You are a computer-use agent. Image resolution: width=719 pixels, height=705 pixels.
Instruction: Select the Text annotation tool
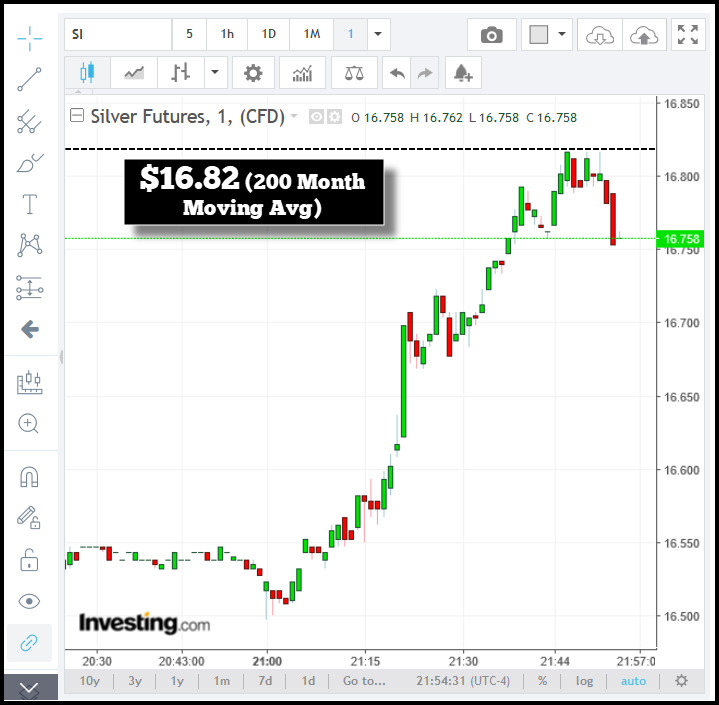(29, 205)
